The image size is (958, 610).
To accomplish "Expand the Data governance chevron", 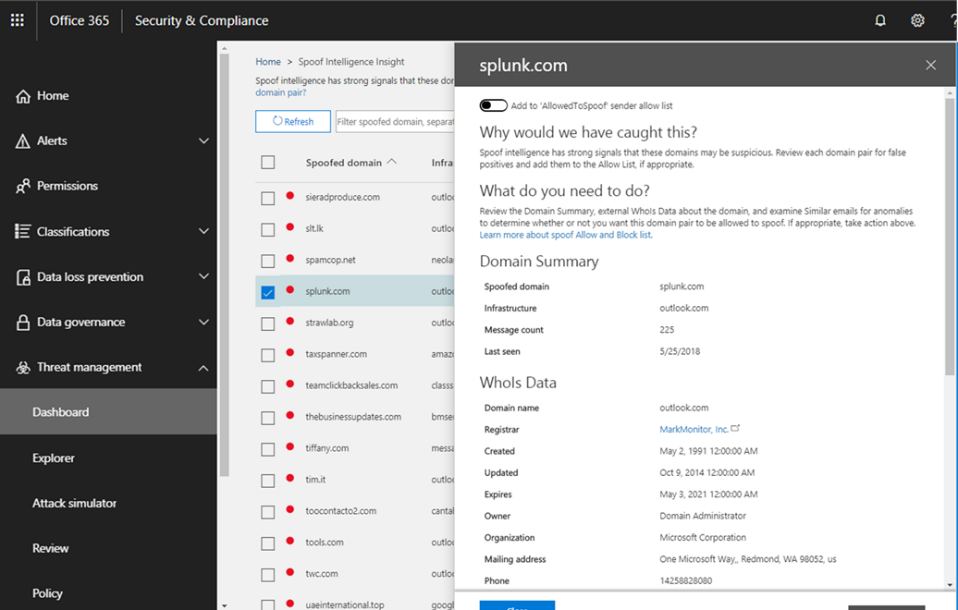I will (x=203, y=322).
